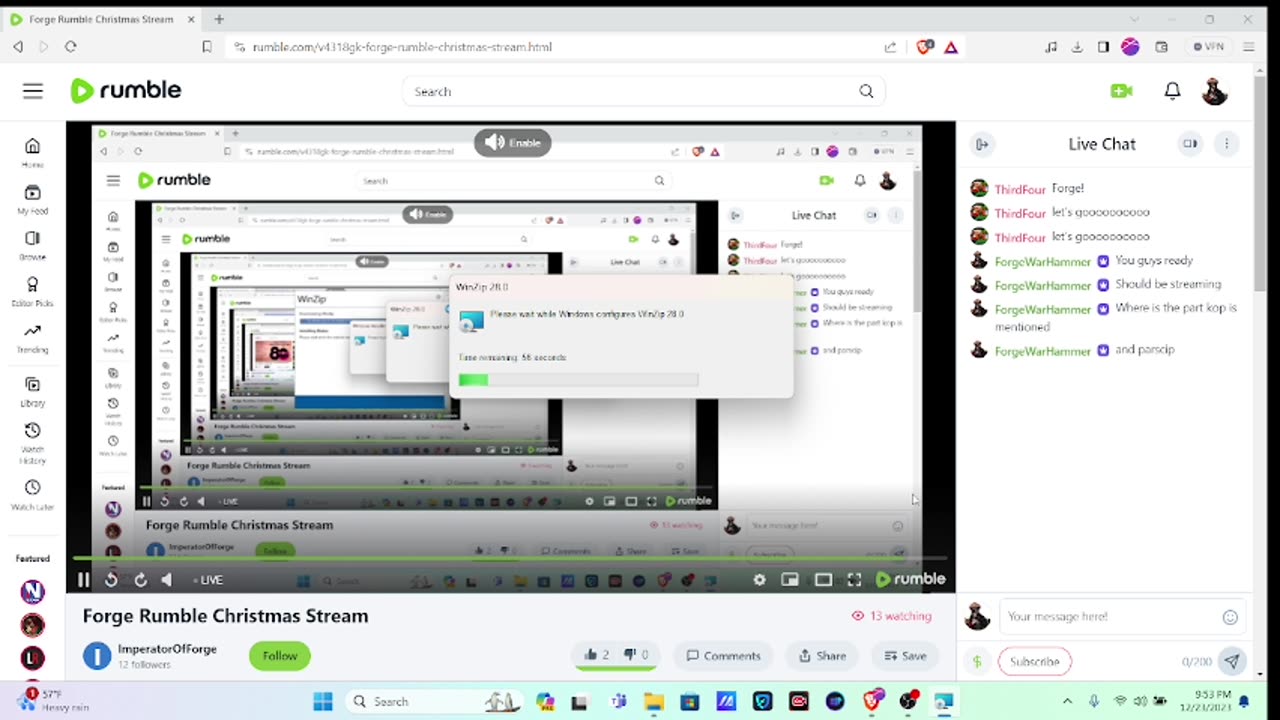The width and height of the screenshot is (1280, 720).
Task: Open the browser tab list dropdown
Action: coord(1134,19)
